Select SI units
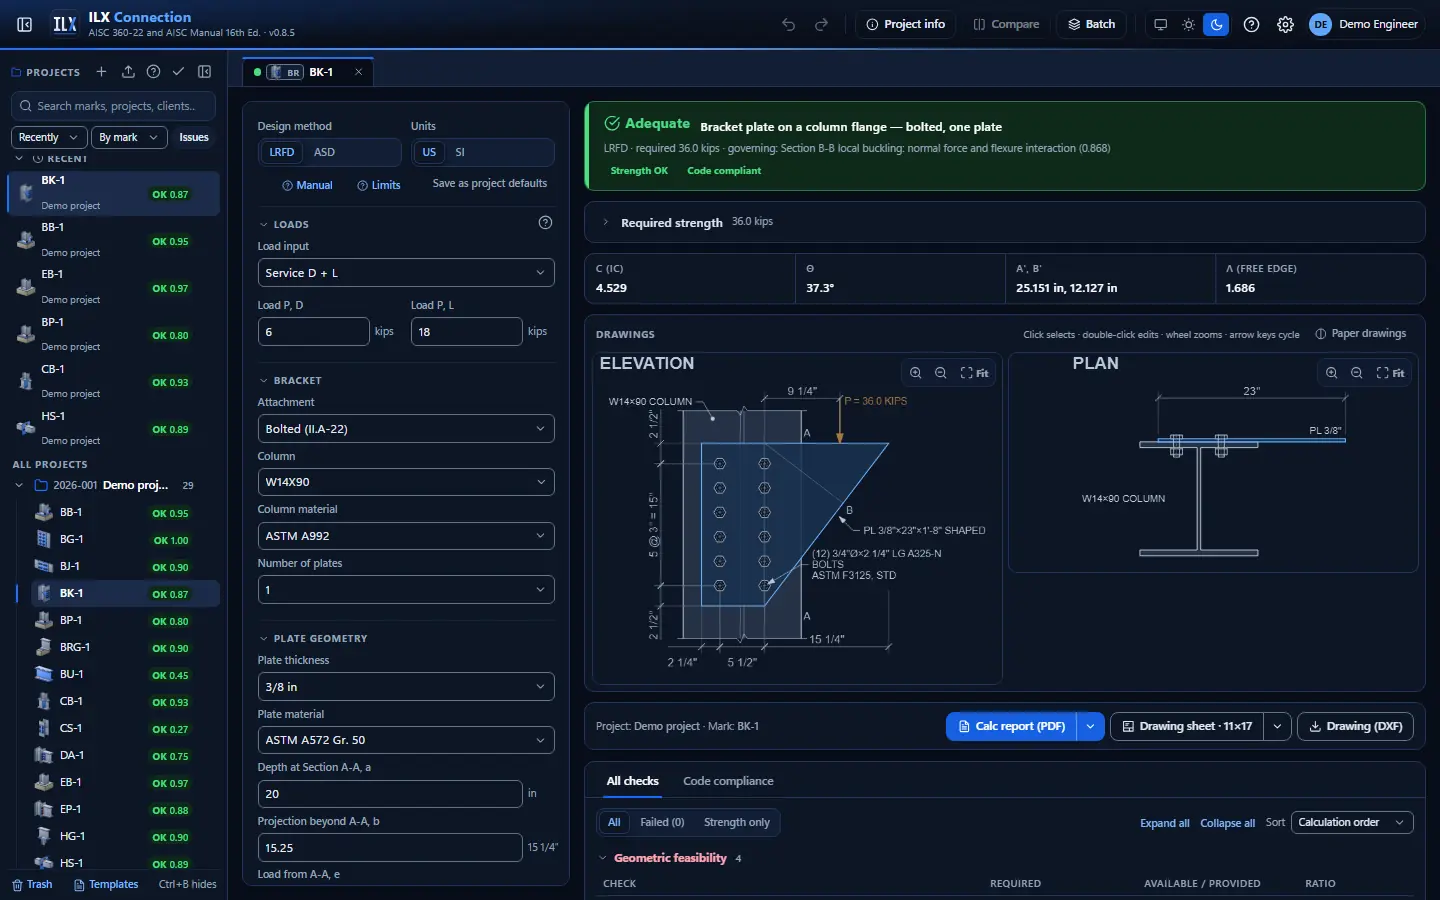 460,152
